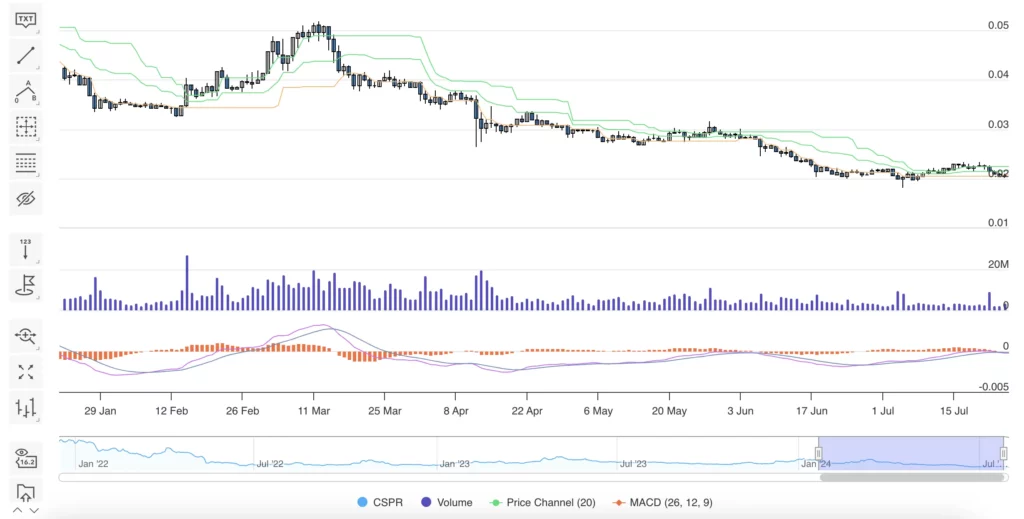The height and width of the screenshot is (519, 1024).
Task: Click the orange MACD legend marker
Action: pyautogui.click(x=618, y=502)
